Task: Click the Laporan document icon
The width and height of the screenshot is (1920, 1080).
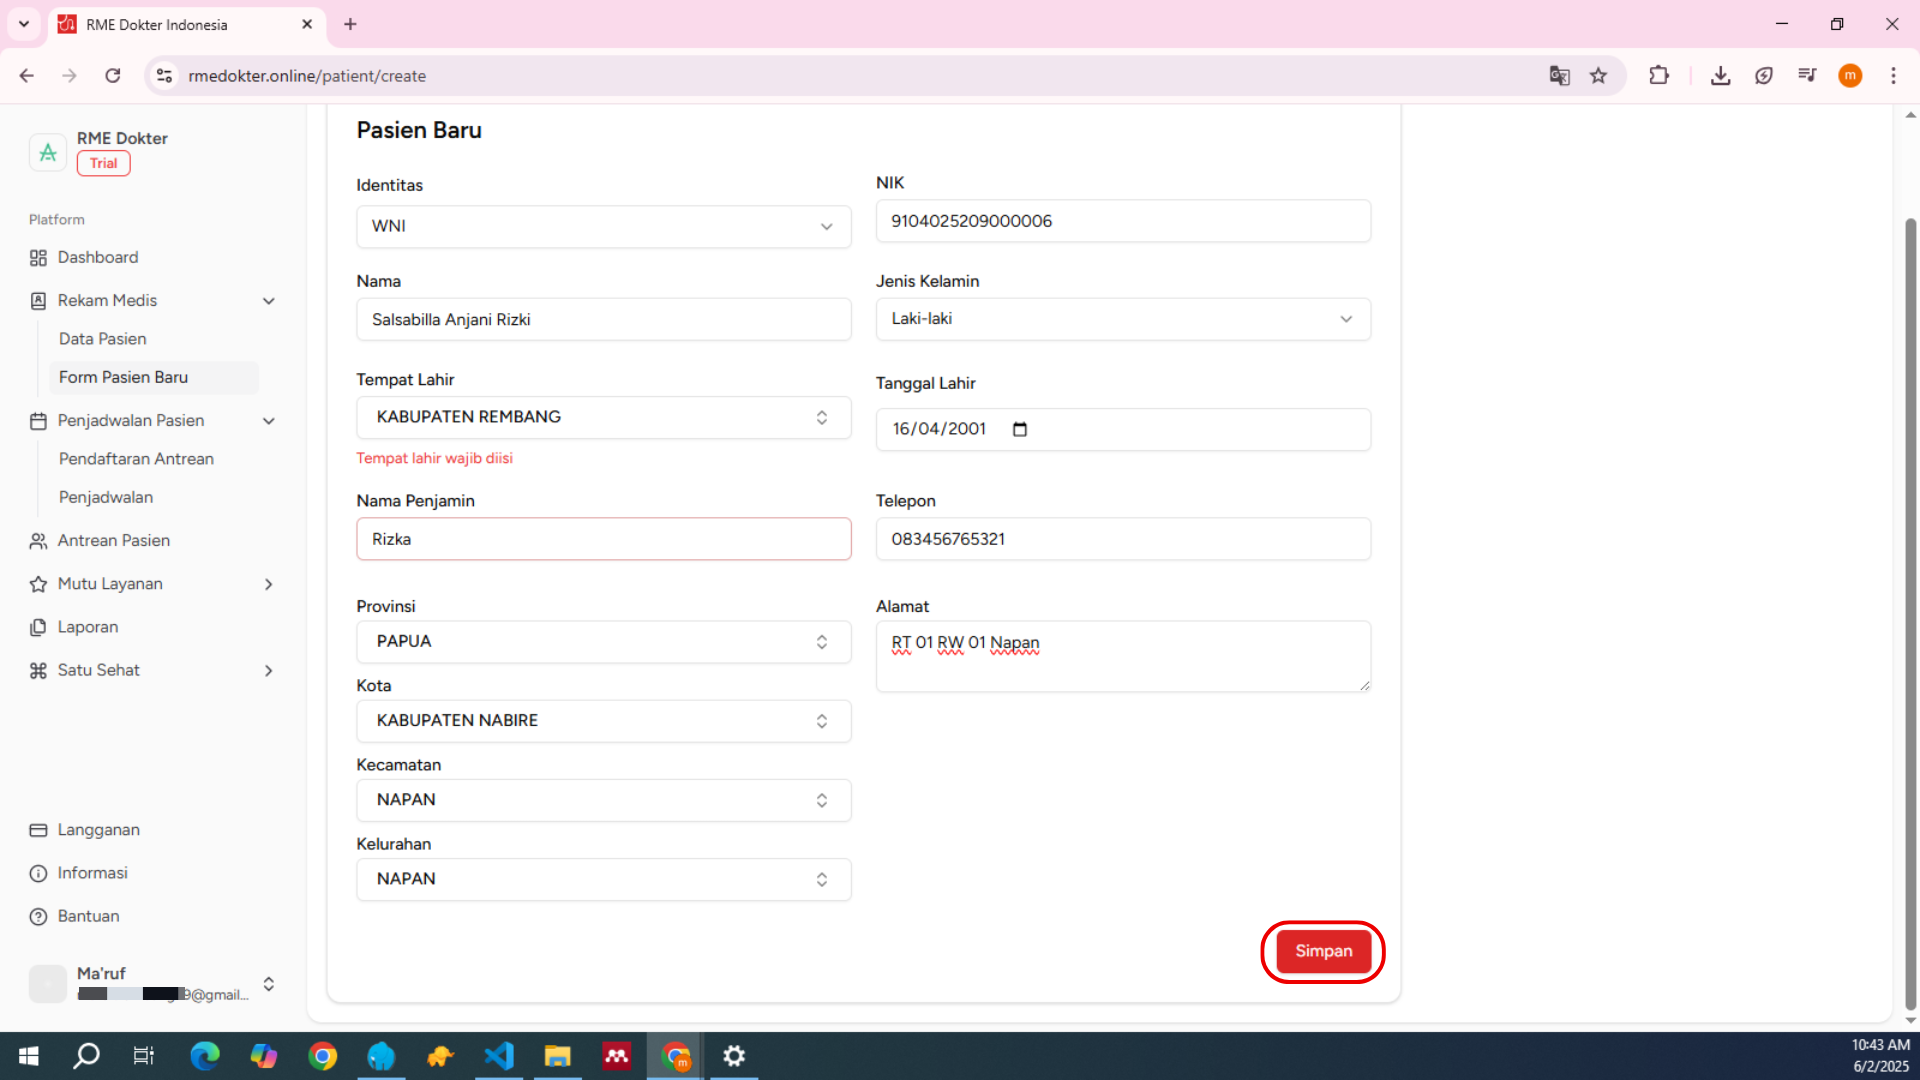Action: pos(38,627)
